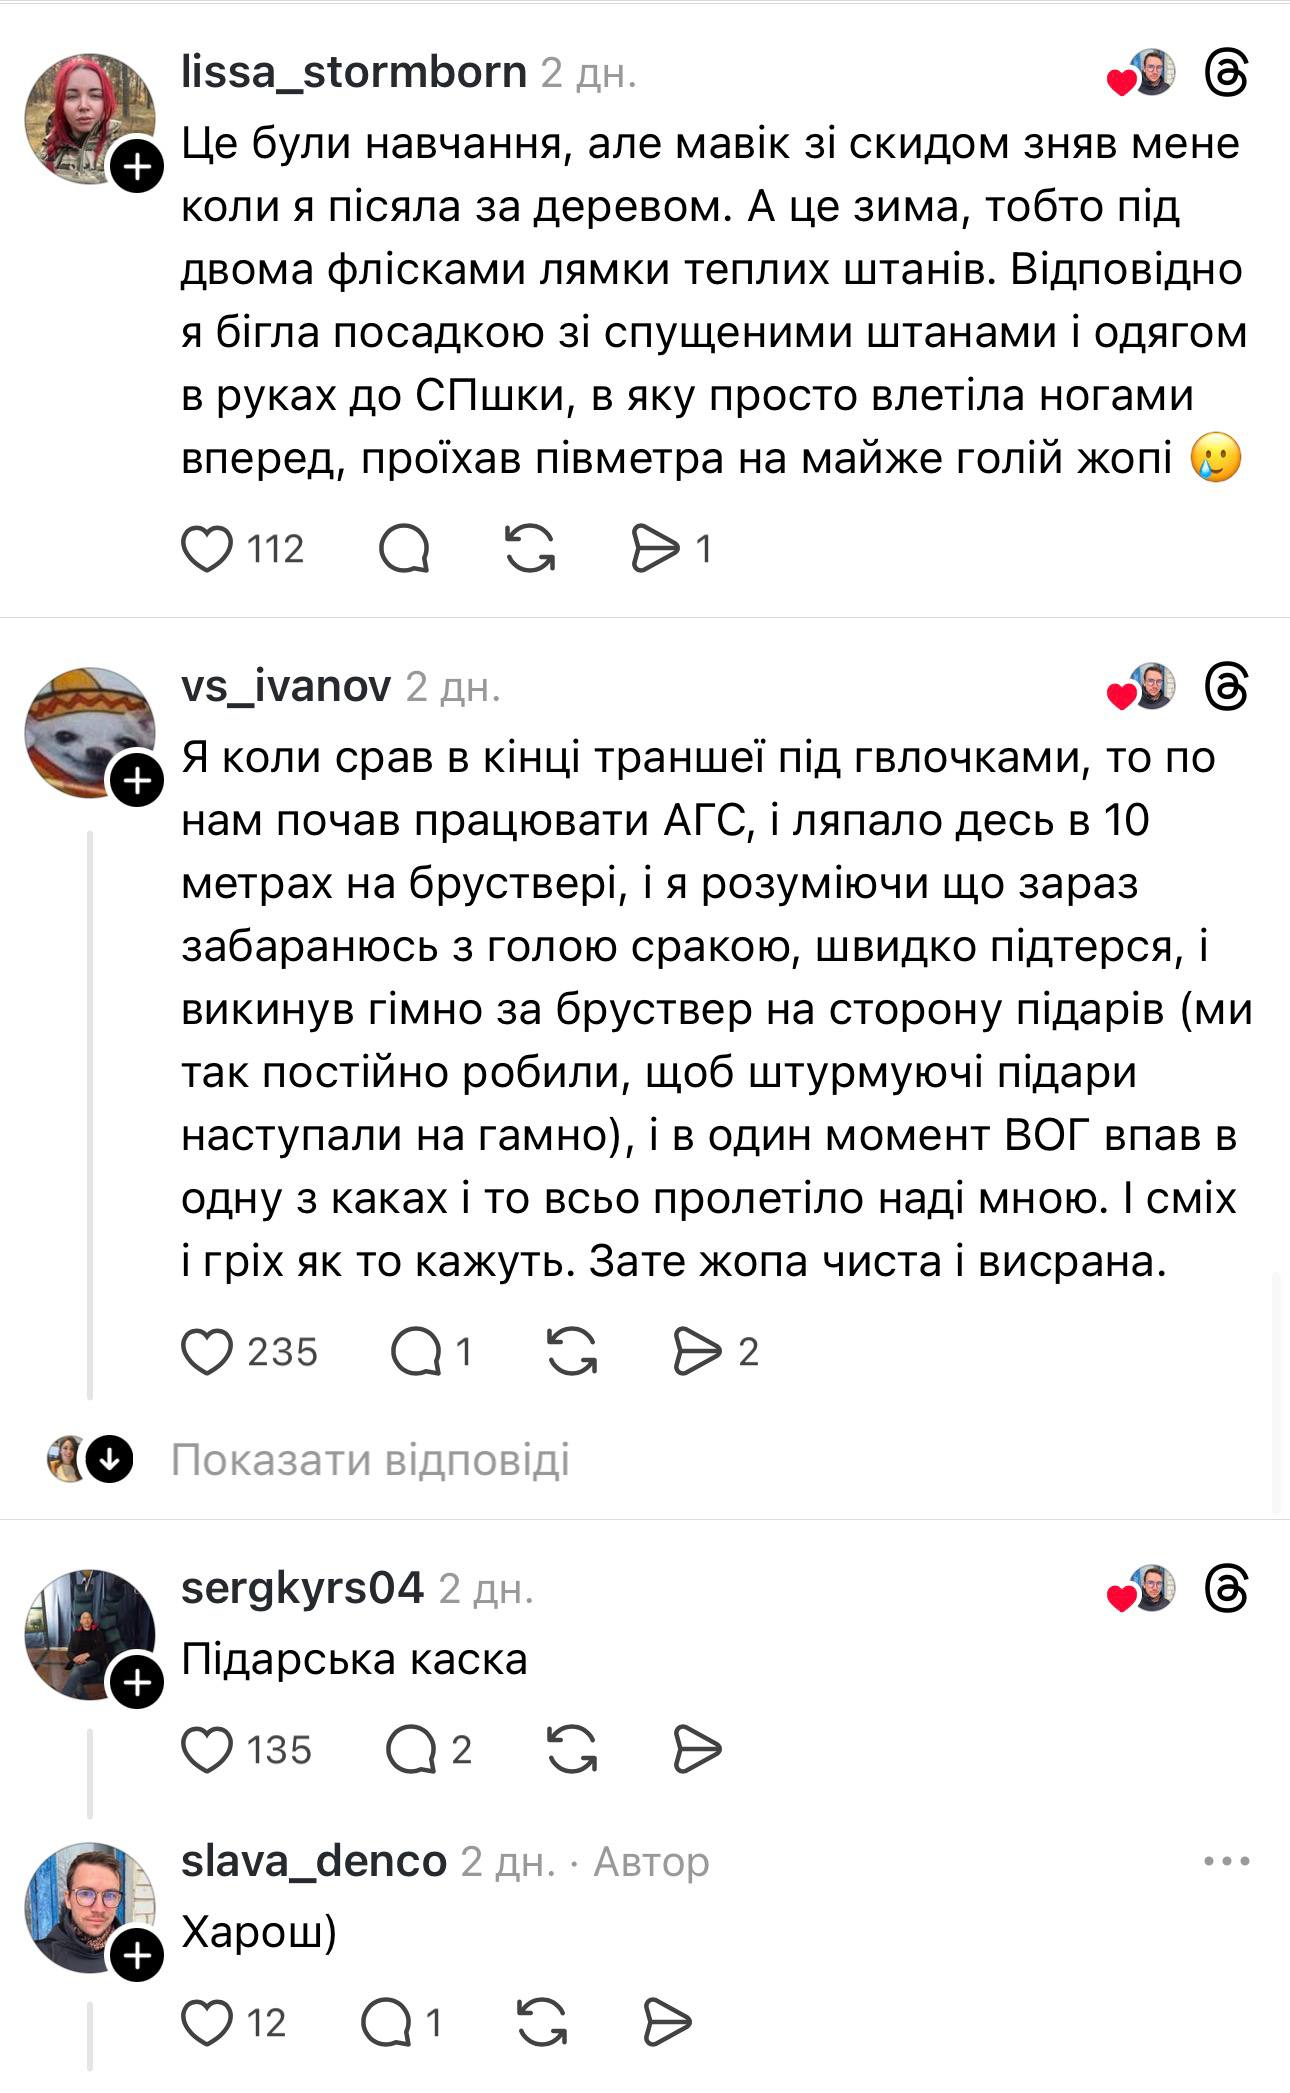1290x2093 pixels.
Task: Open replies on sergkyrs04's comment
Action: pyautogui.click(x=411, y=1750)
